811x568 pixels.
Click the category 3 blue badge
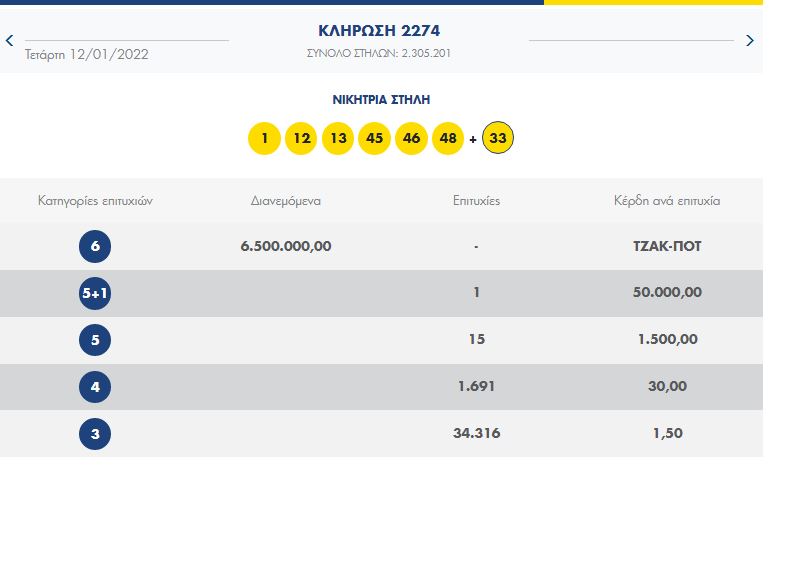[95, 434]
